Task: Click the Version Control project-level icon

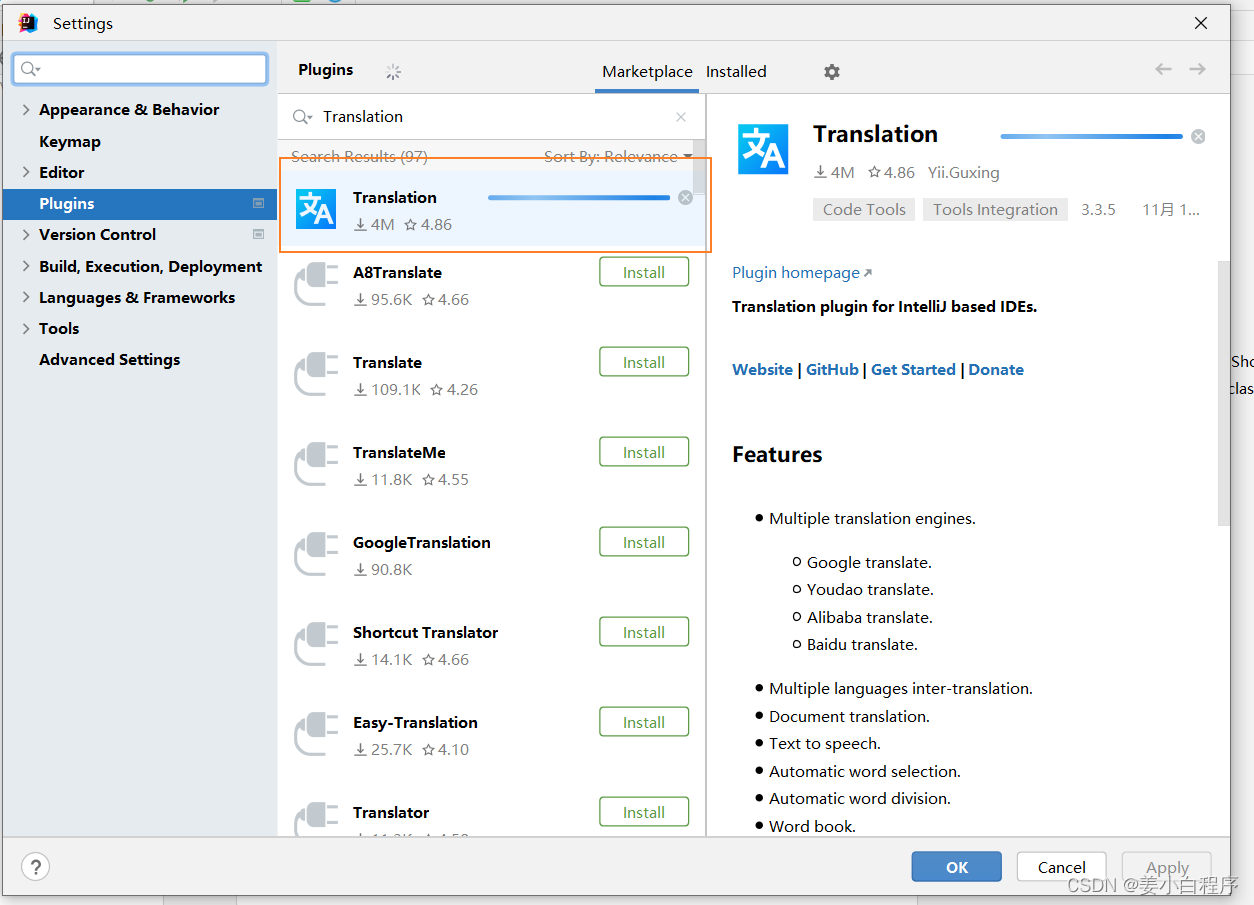Action: [258, 234]
